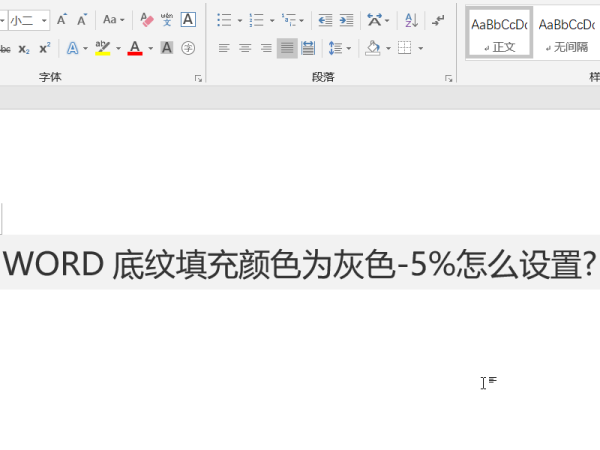The width and height of the screenshot is (600, 450).
Task: Sort text with A-Z icon
Action: click(411, 20)
